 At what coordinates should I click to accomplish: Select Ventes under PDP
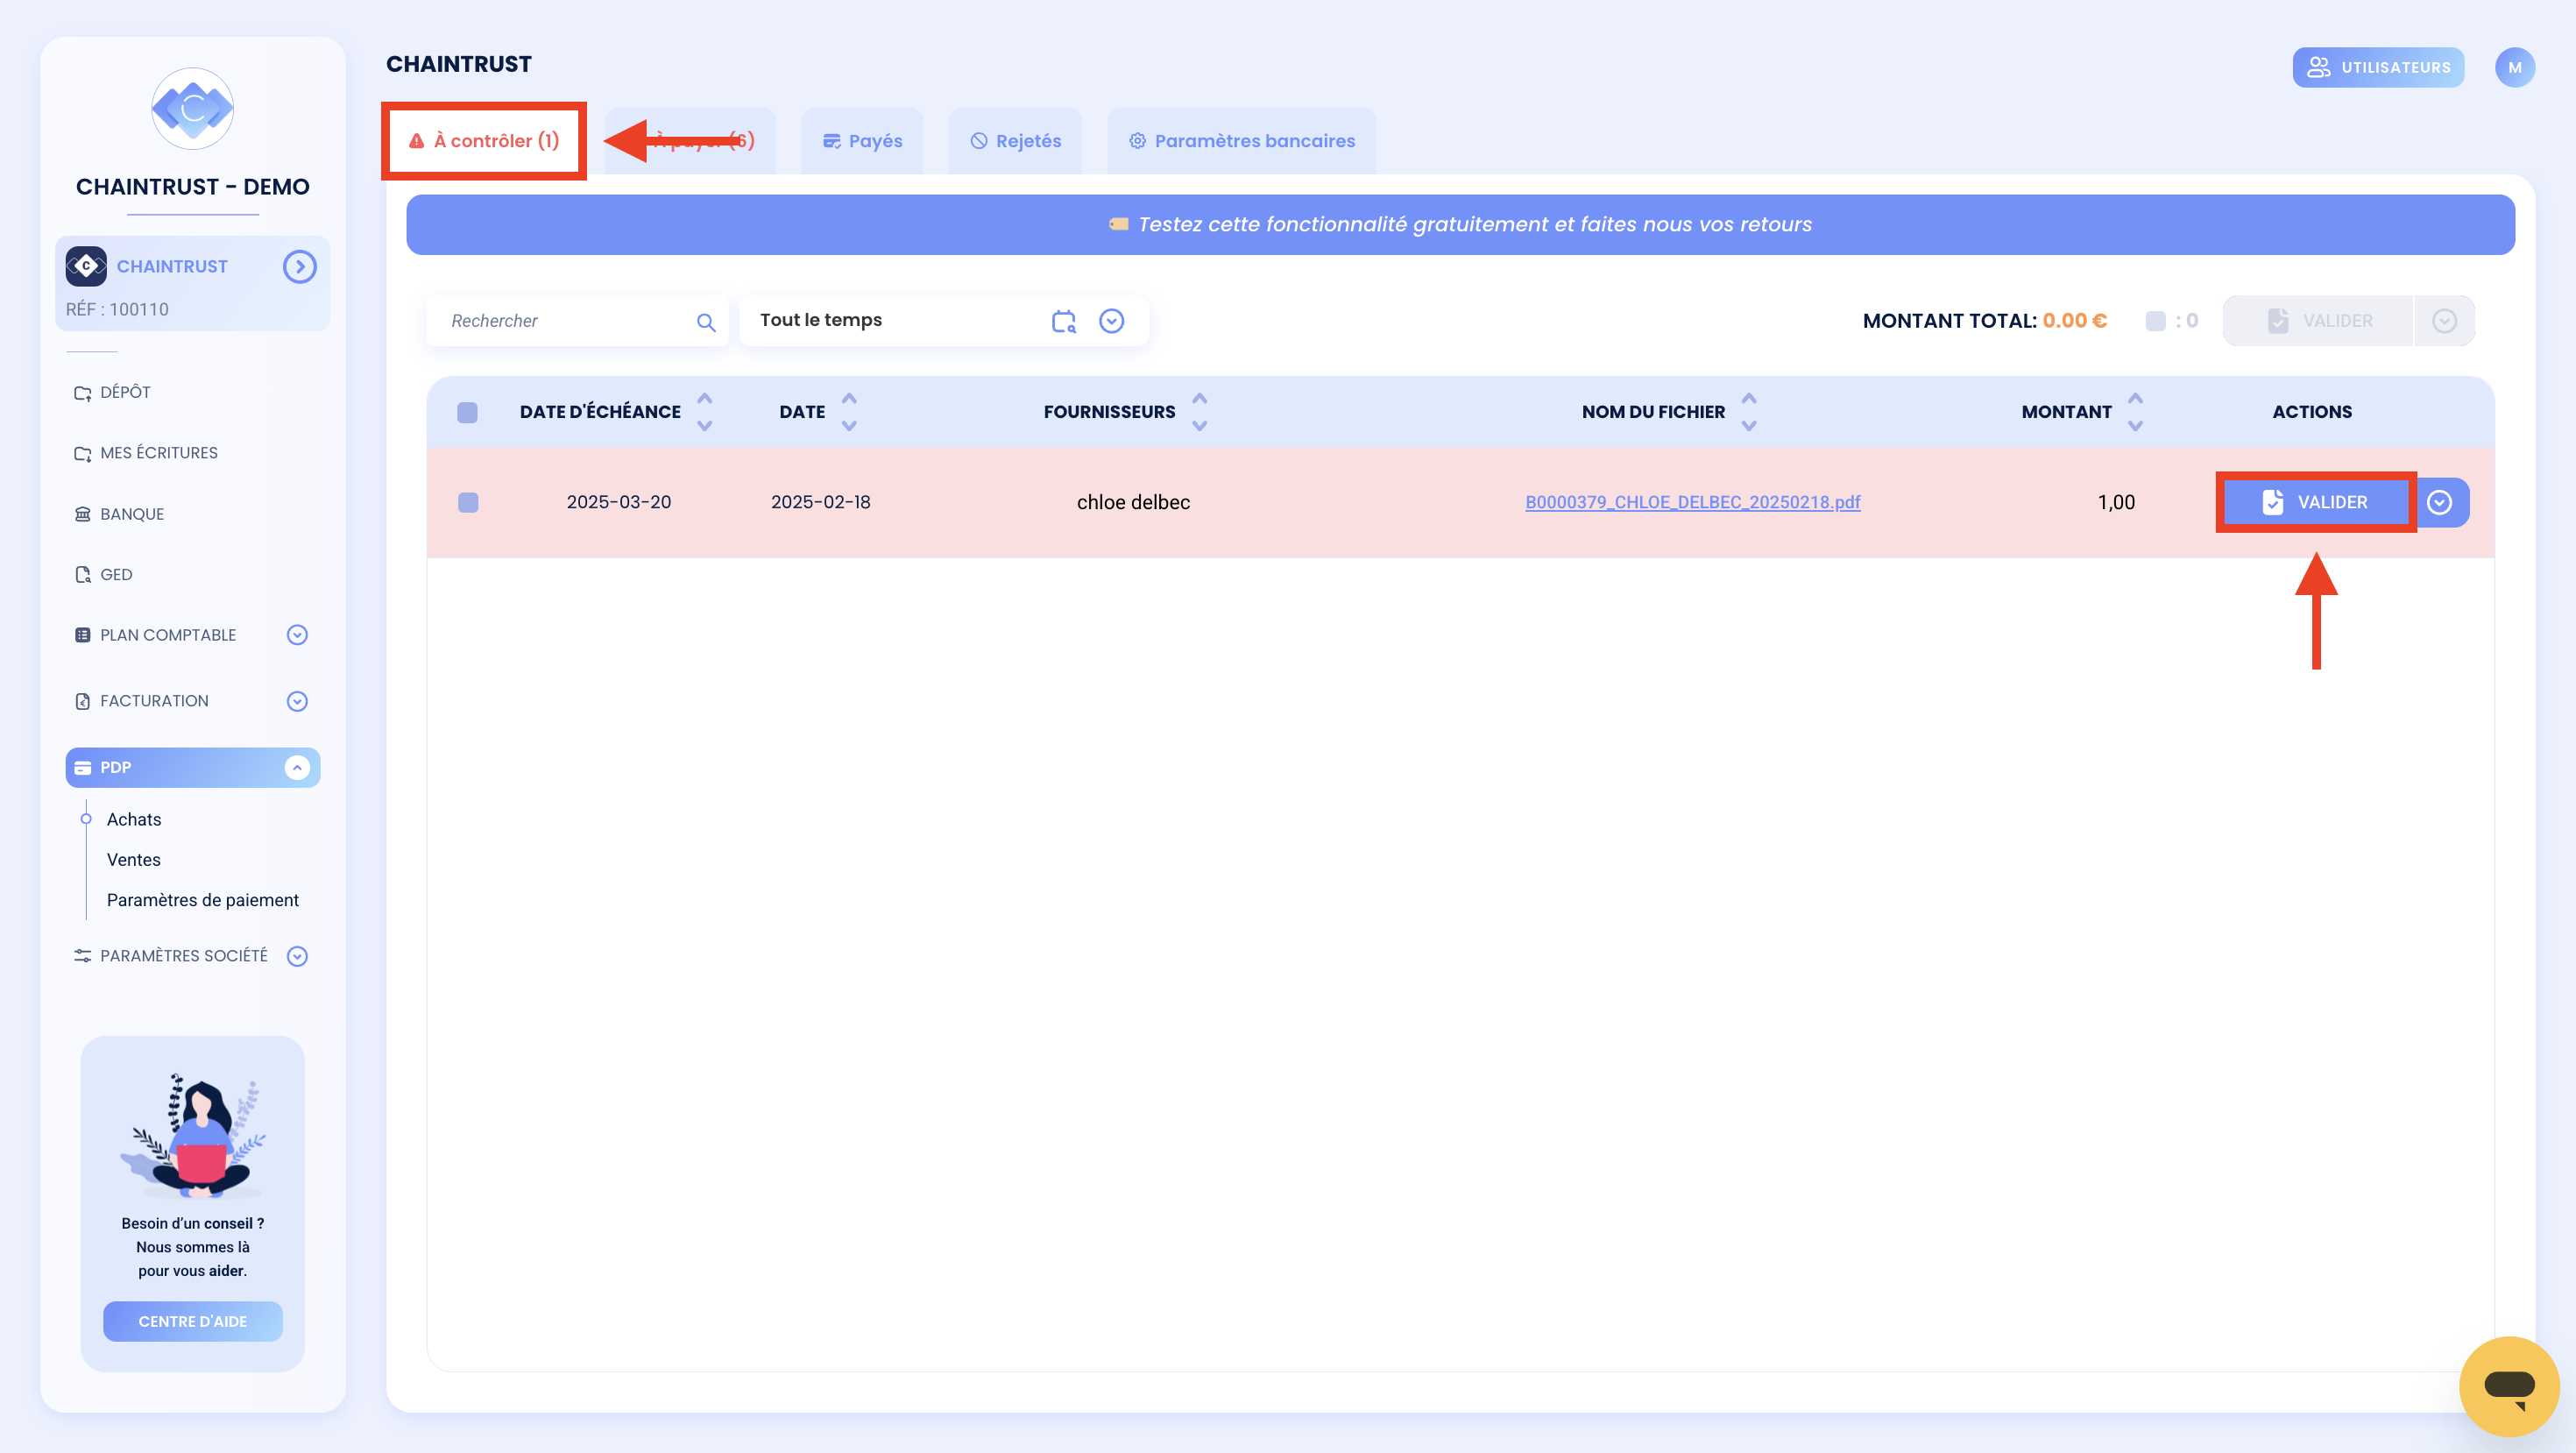click(134, 860)
